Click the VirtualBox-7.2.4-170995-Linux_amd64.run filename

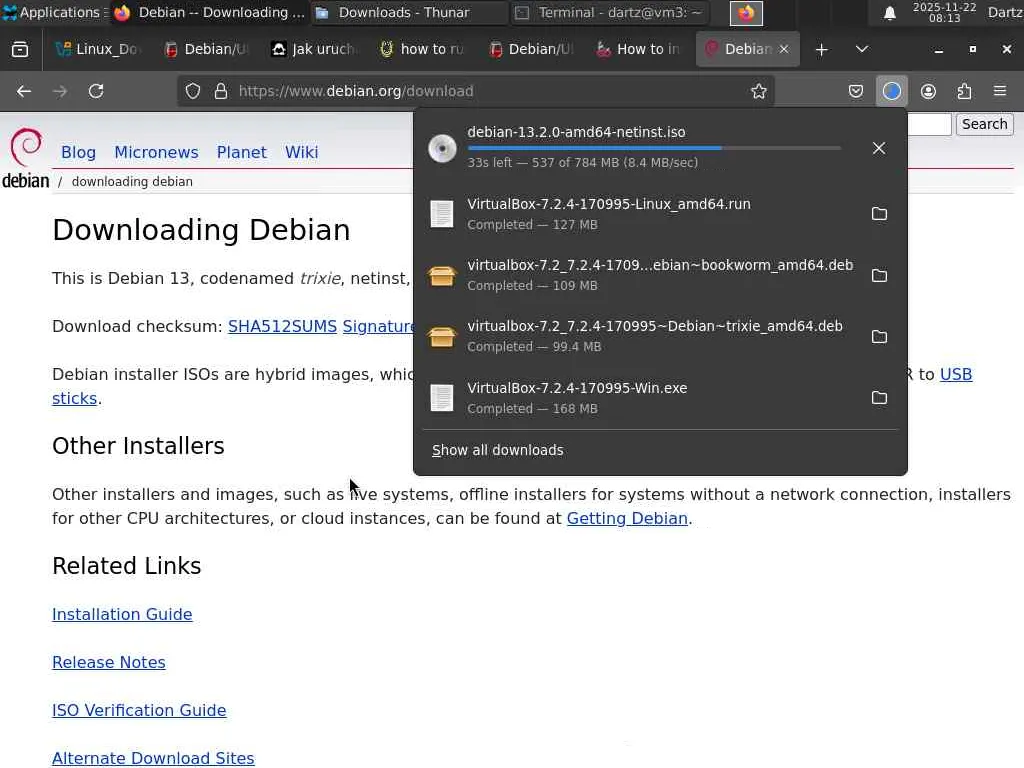(609, 204)
